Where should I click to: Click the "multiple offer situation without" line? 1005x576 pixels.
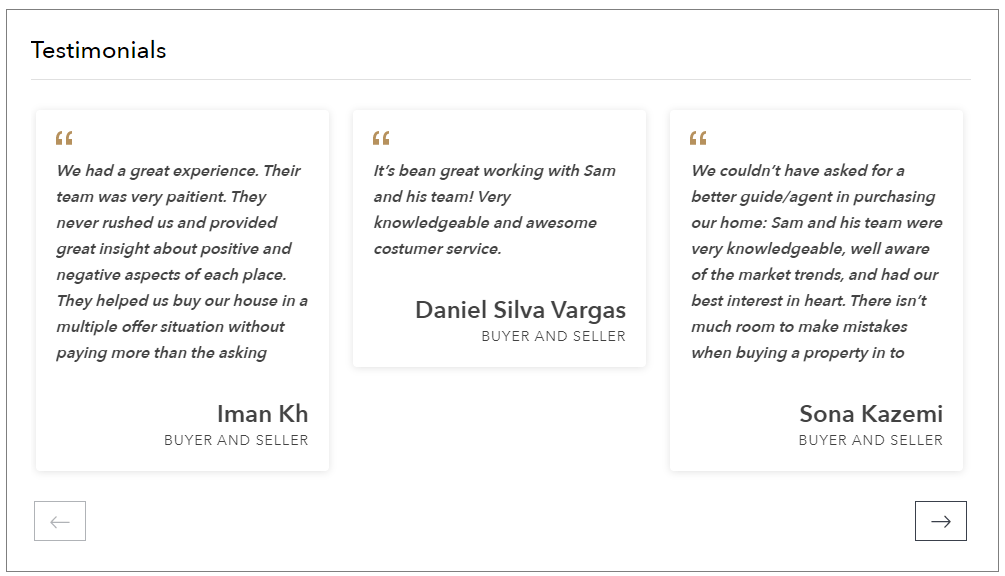(170, 327)
